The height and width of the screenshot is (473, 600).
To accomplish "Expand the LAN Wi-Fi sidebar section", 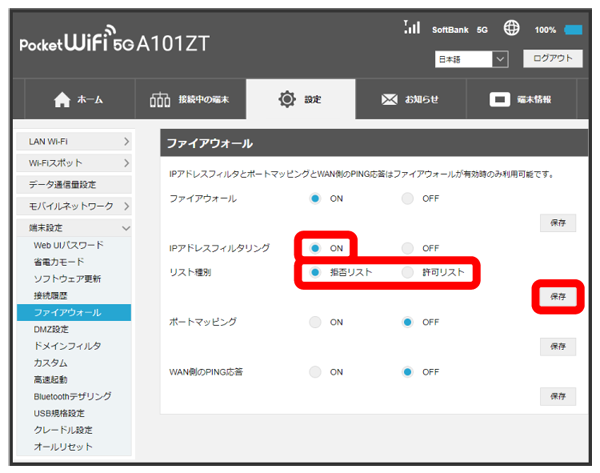I will (74, 143).
